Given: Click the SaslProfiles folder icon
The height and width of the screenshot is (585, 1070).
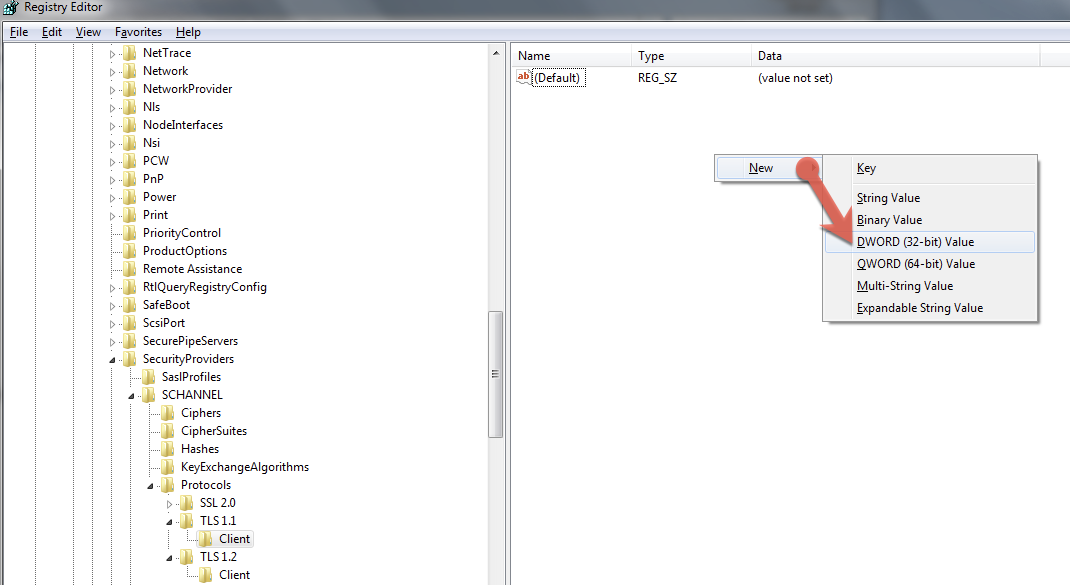Looking at the screenshot, I should [x=149, y=377].
